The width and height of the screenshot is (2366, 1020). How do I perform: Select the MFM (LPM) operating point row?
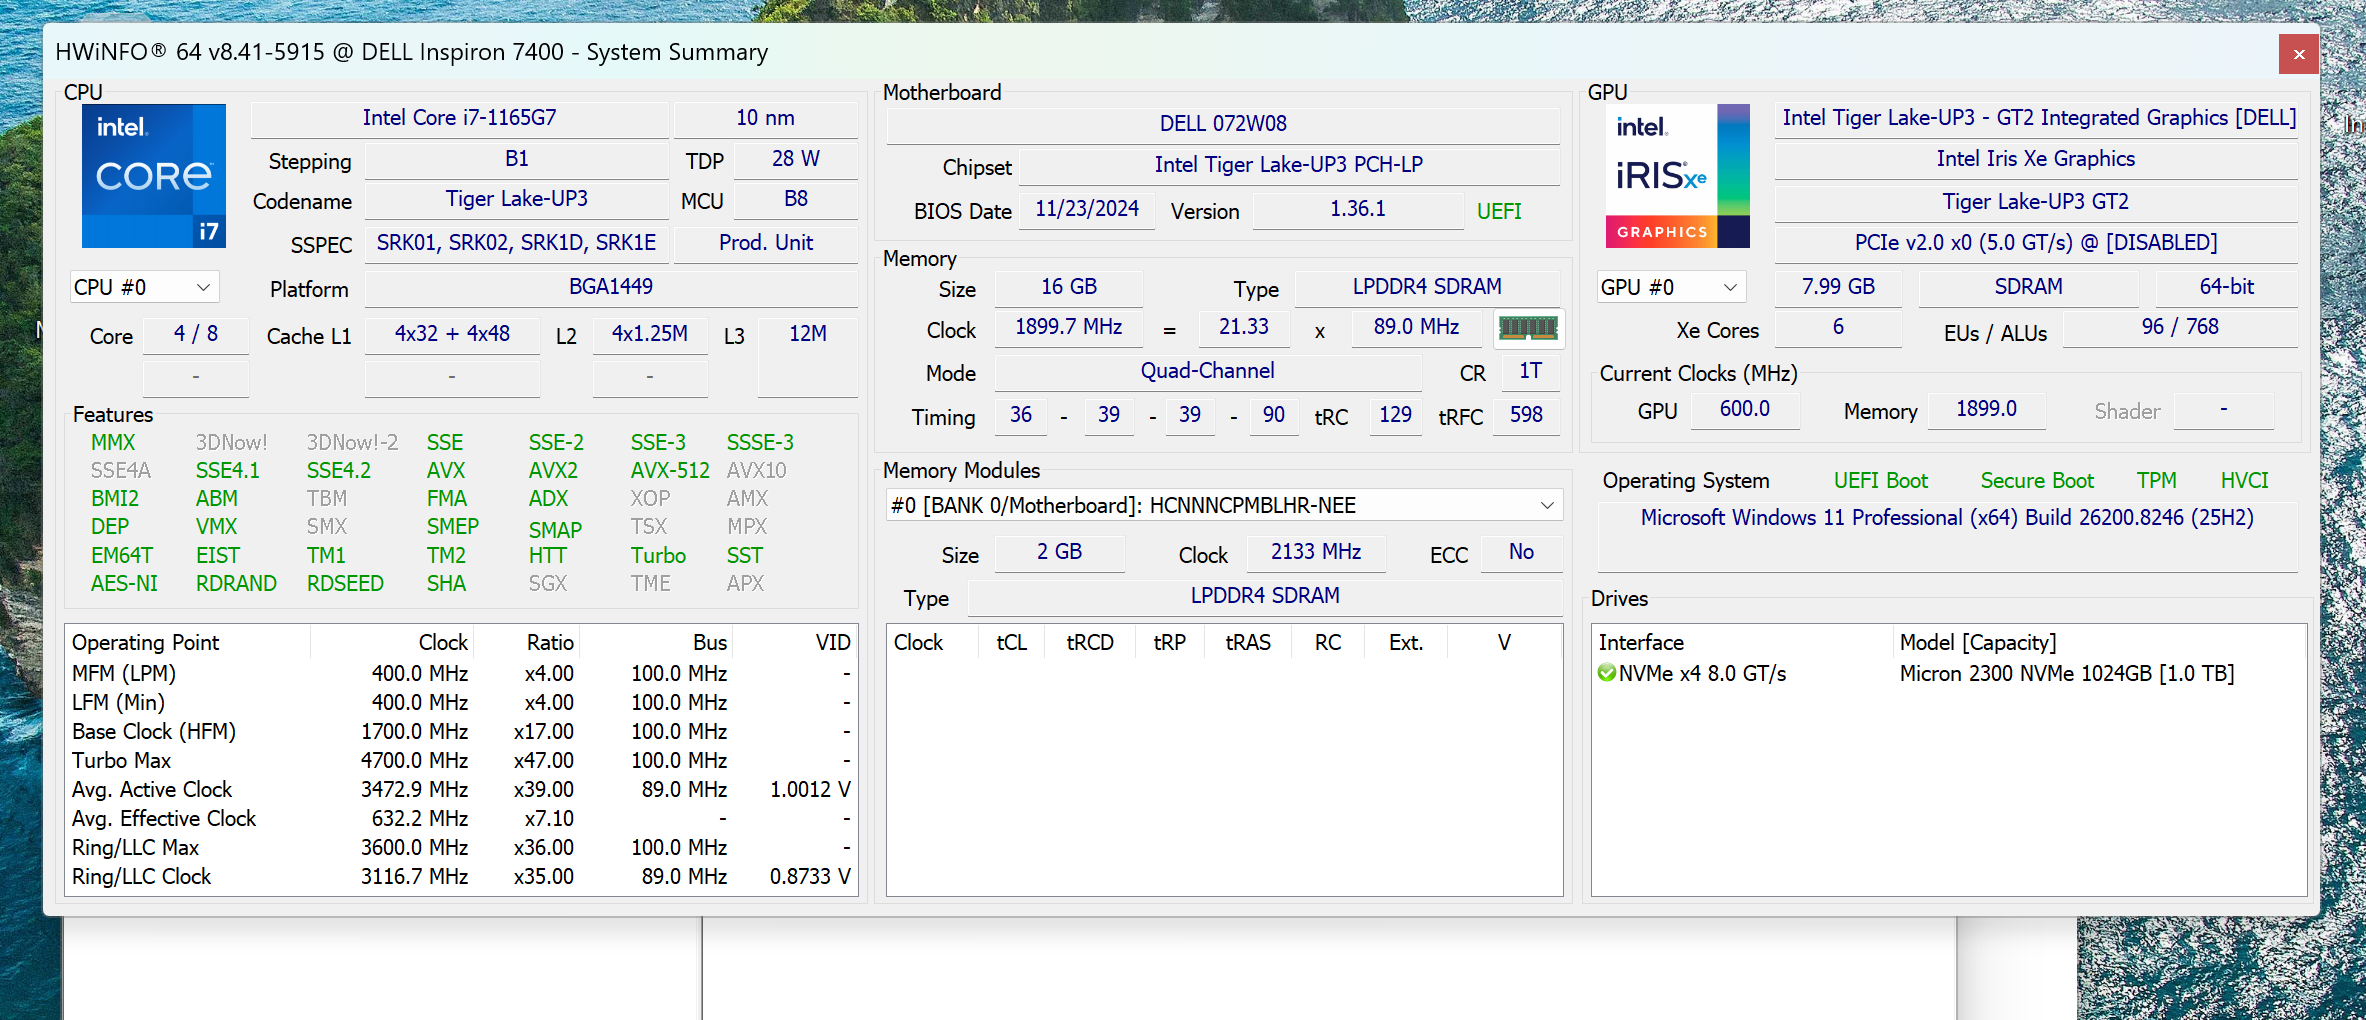(461, 674)
